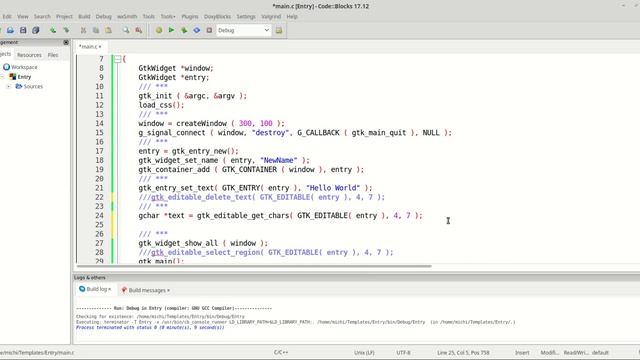Open the Debug menu

(104, 17)
